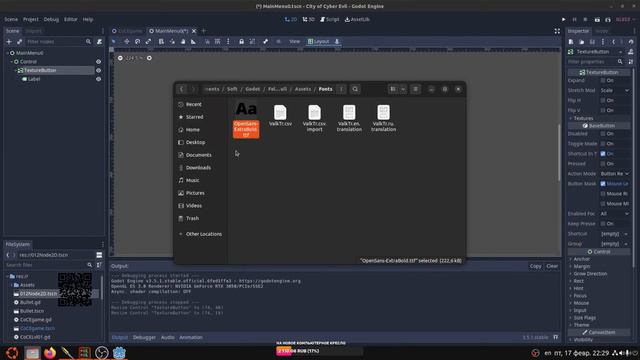
Task: Click the zoom out icon in viewport
Action: [x=120, y=58]
